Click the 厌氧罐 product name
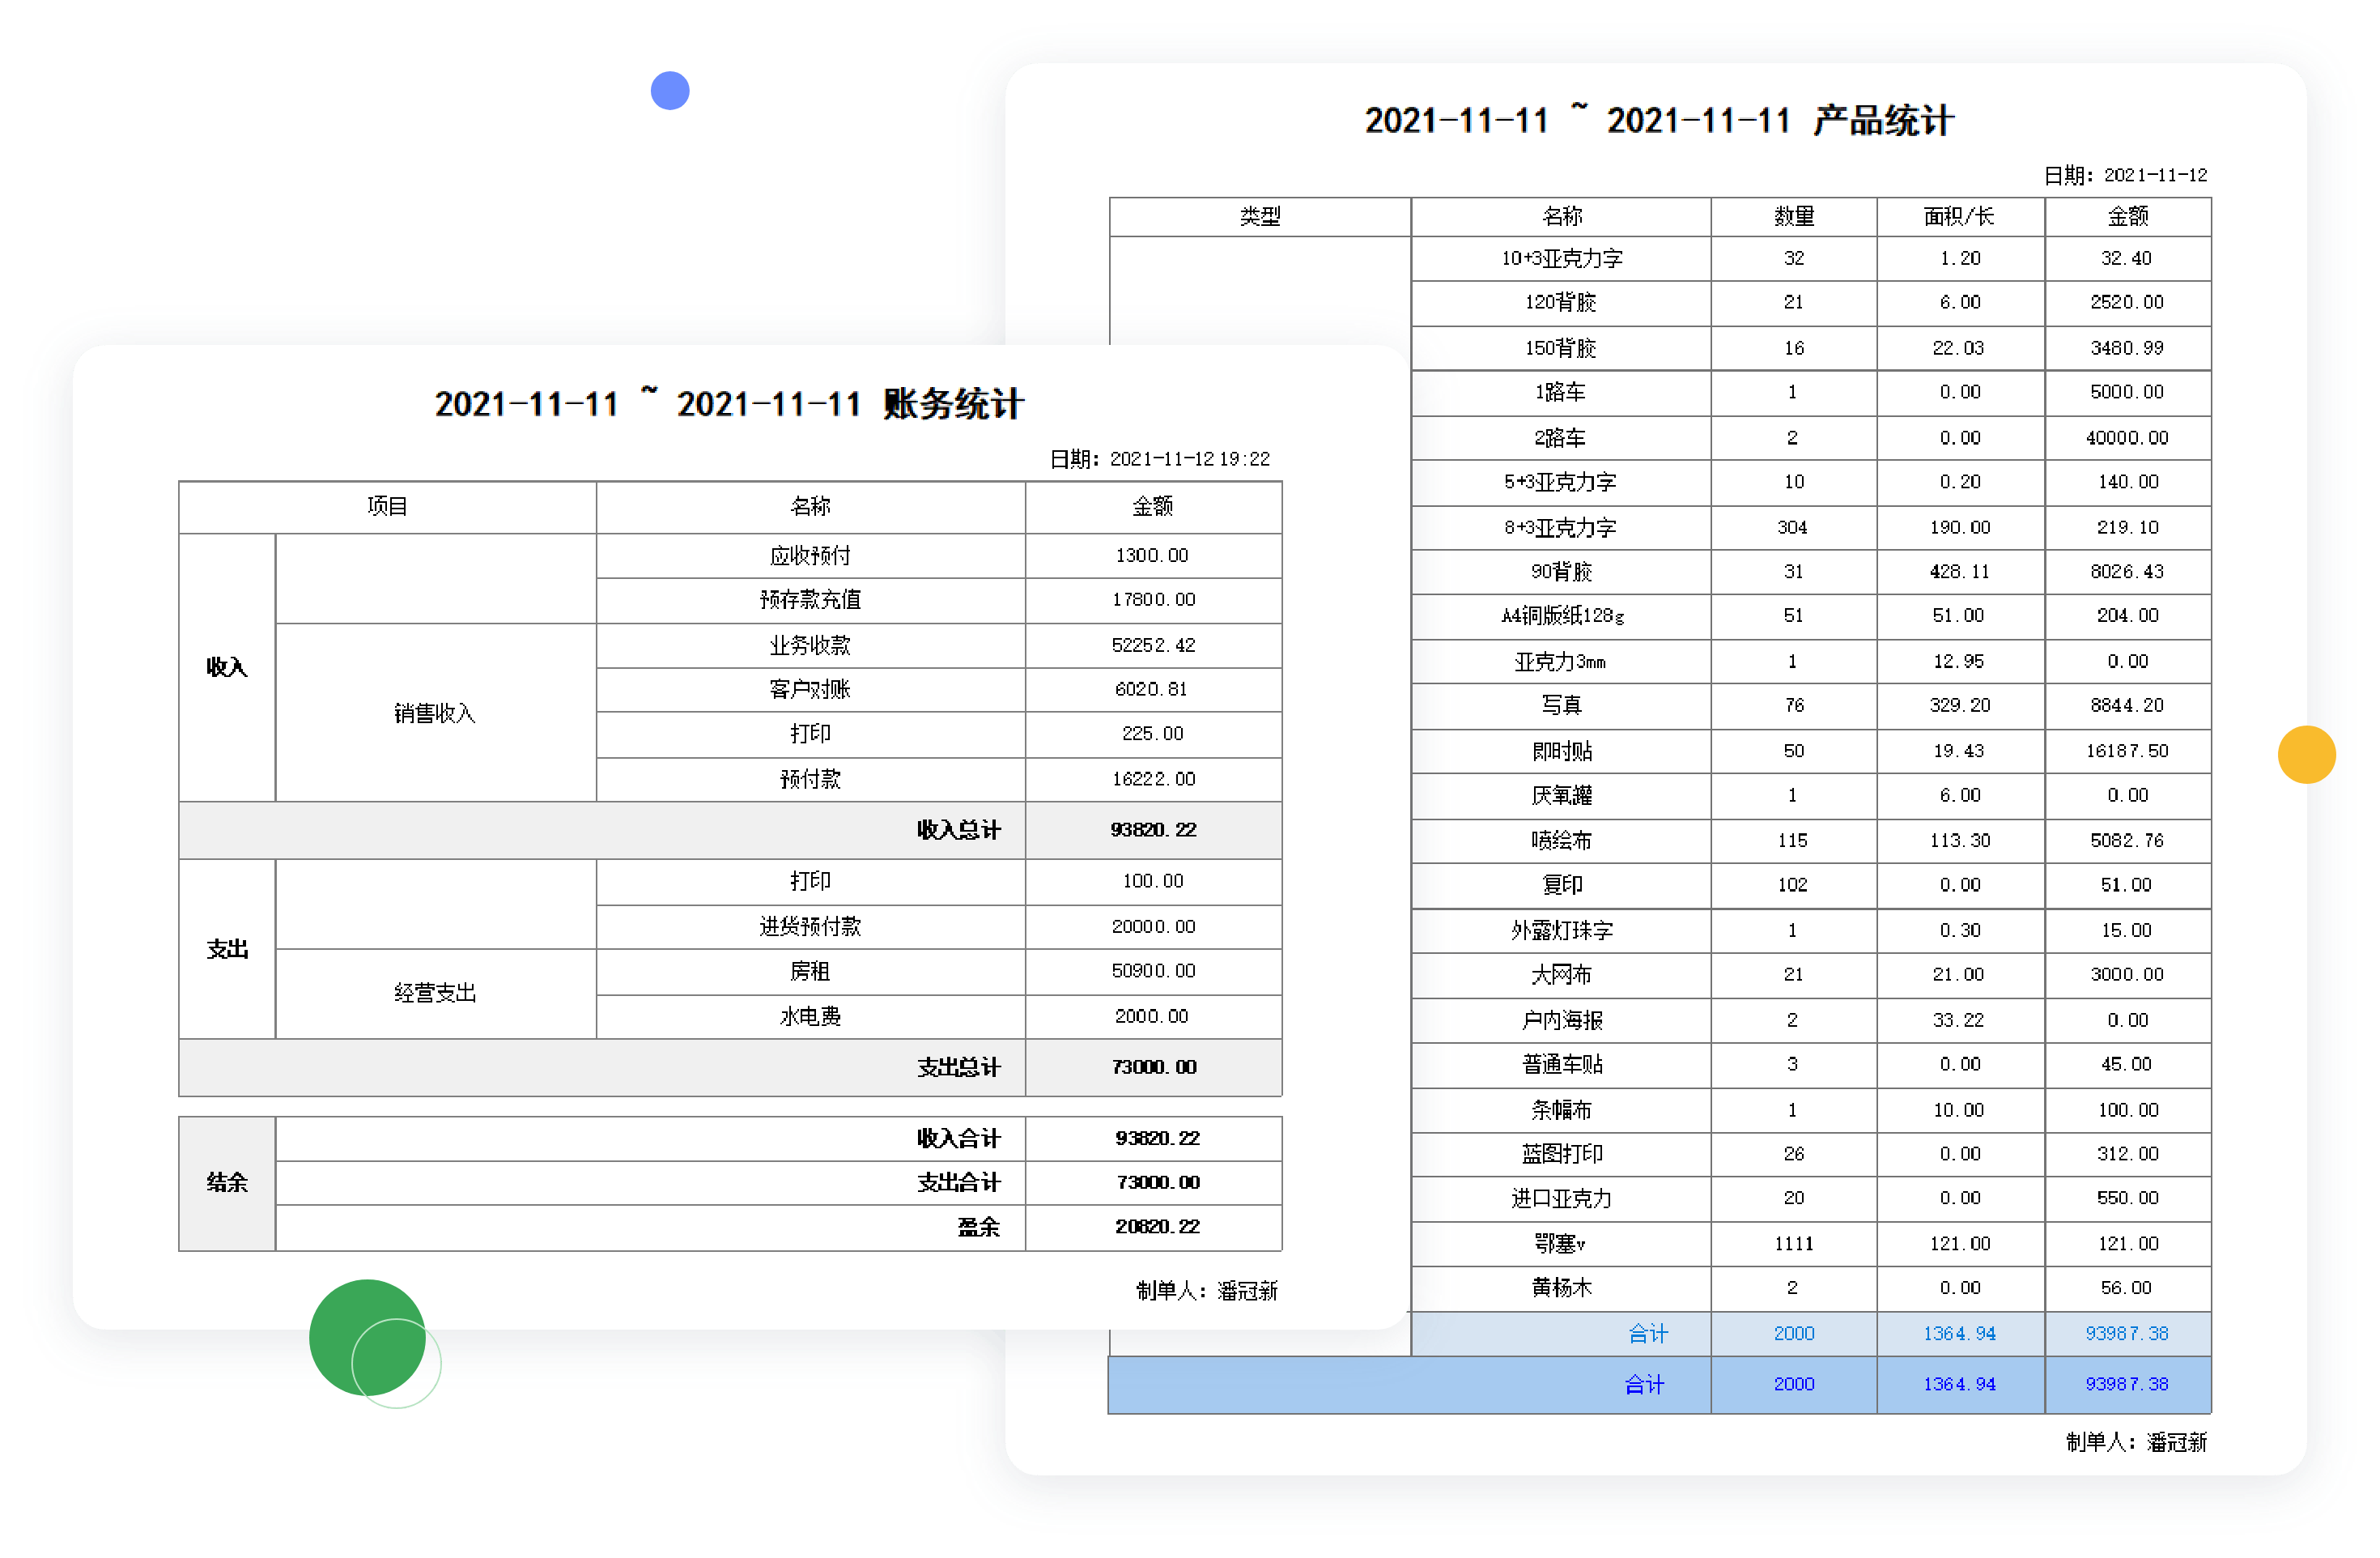2380x1558 pixels. tap(1561, 796)
